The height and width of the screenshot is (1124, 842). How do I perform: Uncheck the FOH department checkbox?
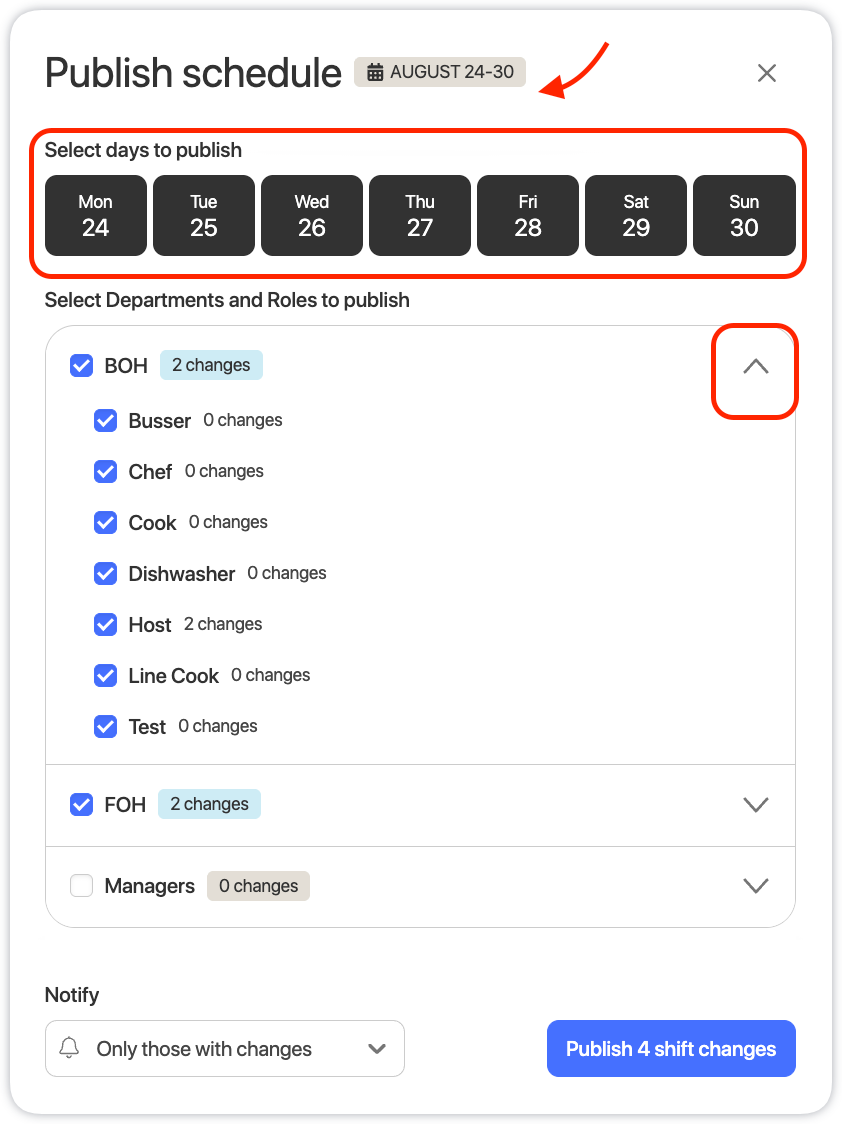[x=81, y=804]
